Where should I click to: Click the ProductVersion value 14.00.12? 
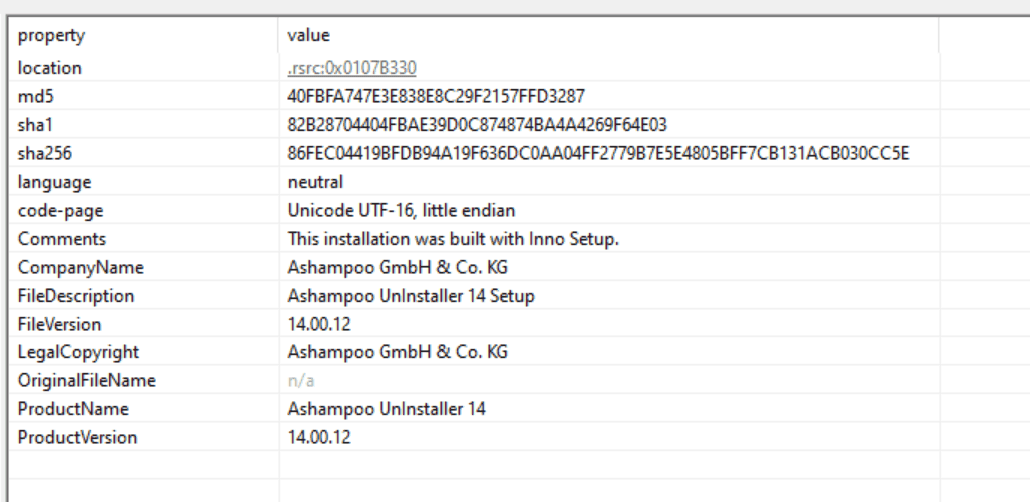click(319, 437)
